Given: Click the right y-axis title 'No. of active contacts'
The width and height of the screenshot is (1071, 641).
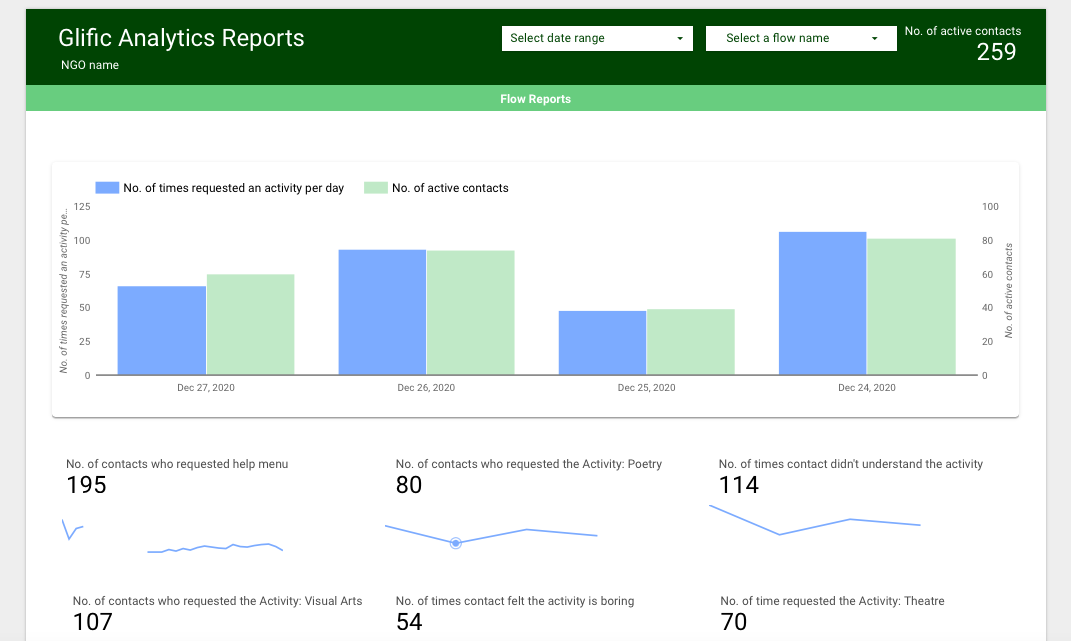Looking at the screenshot, I should point(1008,290).
